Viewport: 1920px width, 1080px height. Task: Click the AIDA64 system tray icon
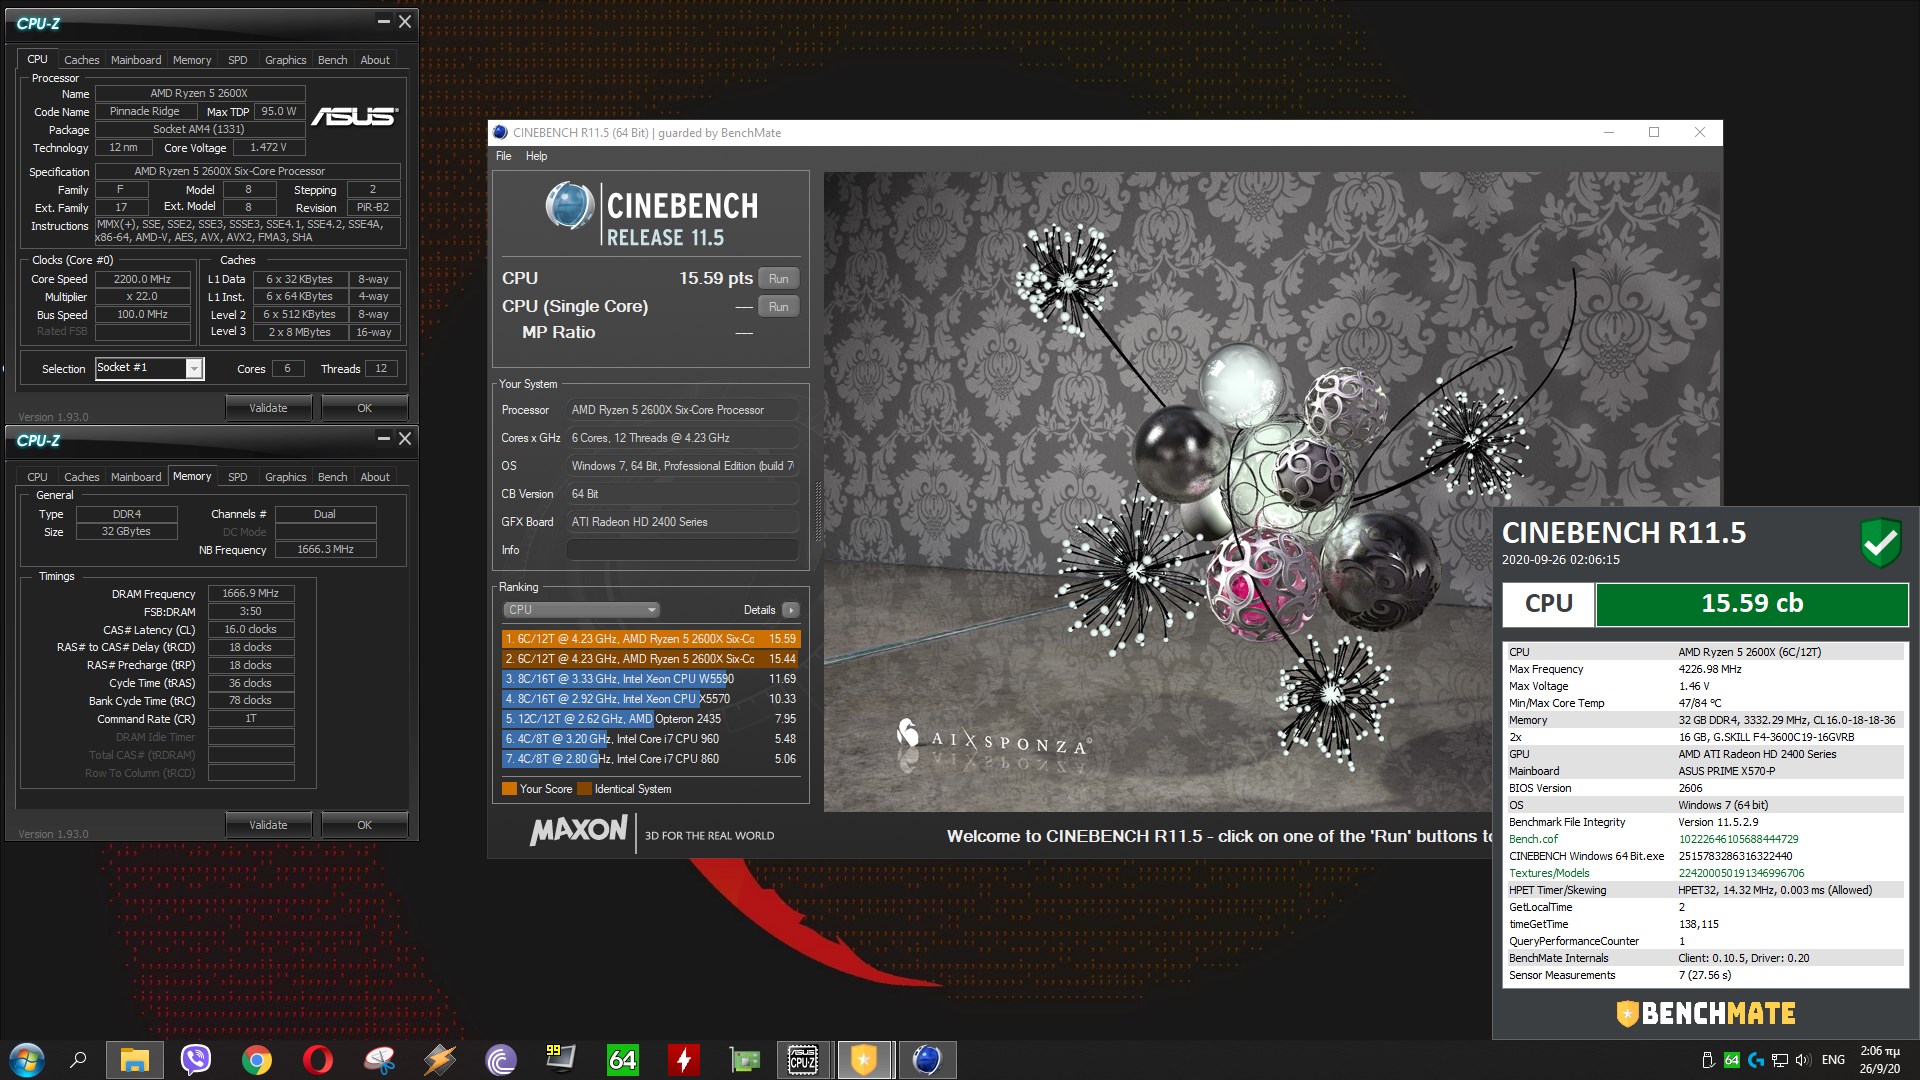click(1732, 1060)
